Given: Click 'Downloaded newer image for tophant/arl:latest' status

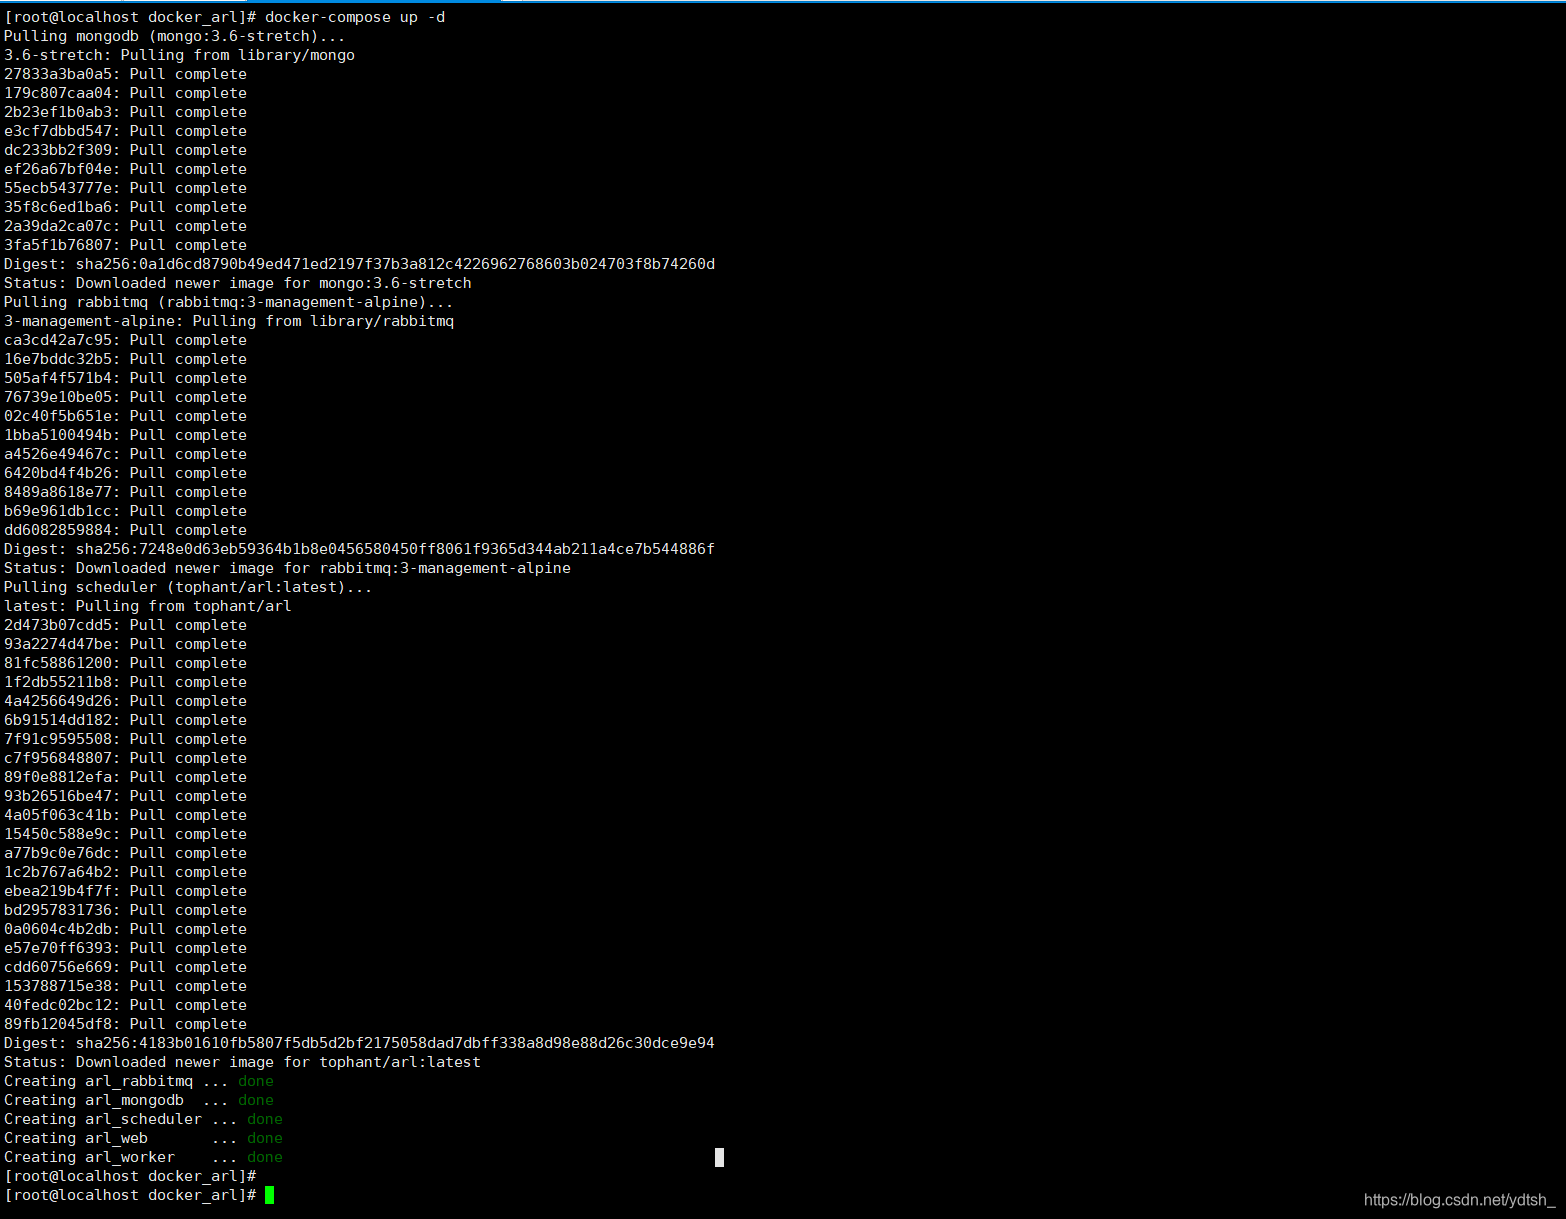Looking at the screenshot, I should click(278, 1062).
